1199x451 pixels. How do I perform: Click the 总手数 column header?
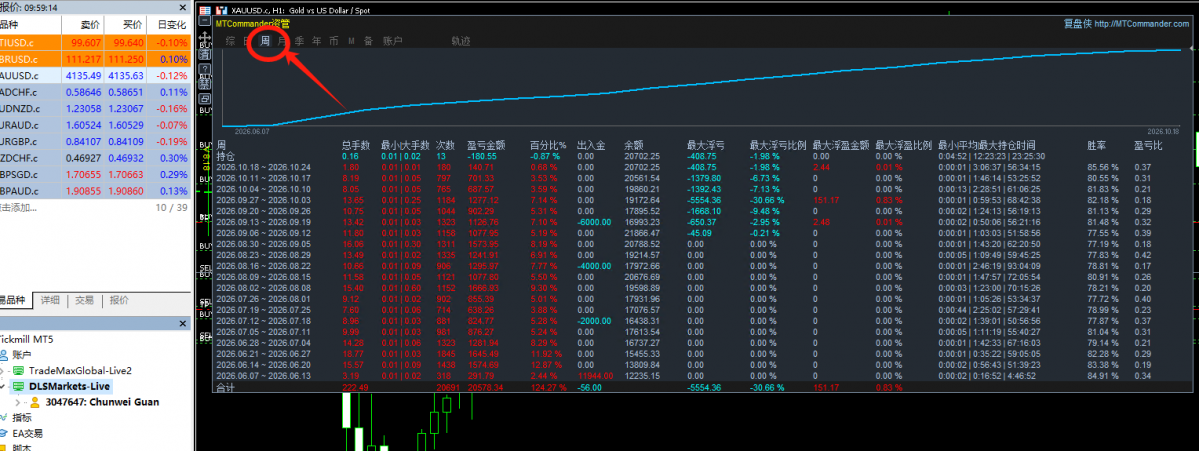pos(356,144)
